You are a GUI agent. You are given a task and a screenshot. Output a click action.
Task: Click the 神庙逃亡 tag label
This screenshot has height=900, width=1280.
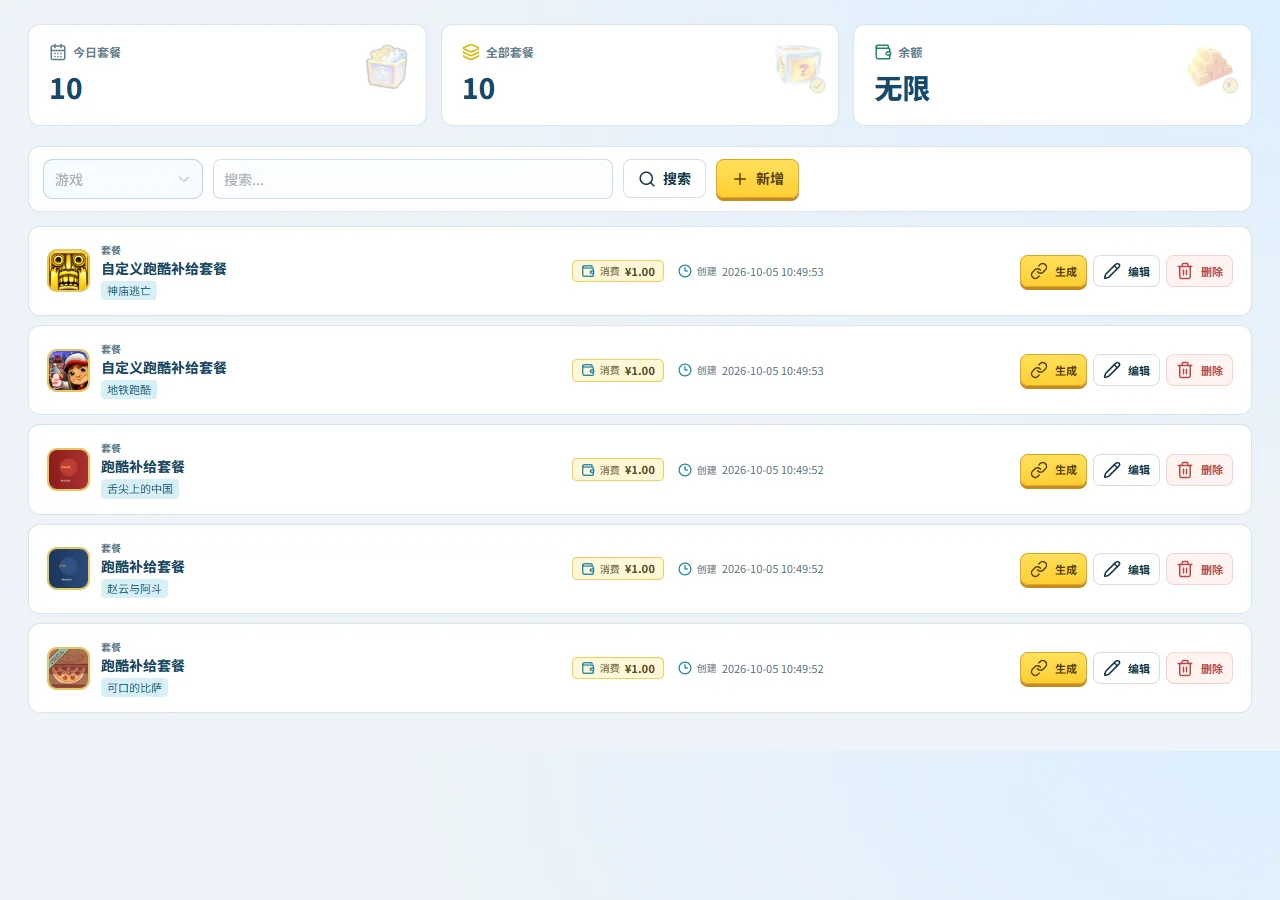(x=129, y=291)
